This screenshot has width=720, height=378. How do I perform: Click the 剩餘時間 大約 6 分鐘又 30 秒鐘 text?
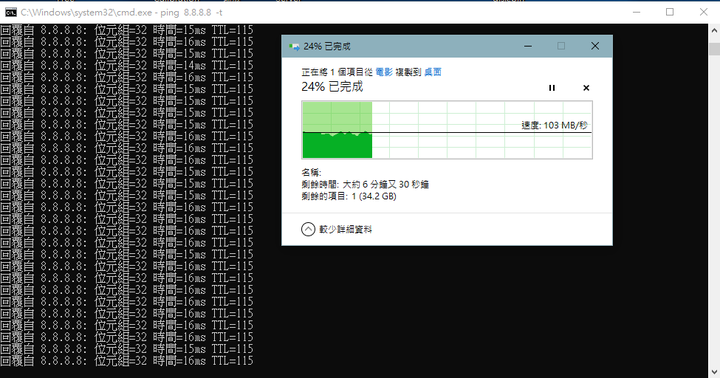pyautogui.click(x=365, y=185)
